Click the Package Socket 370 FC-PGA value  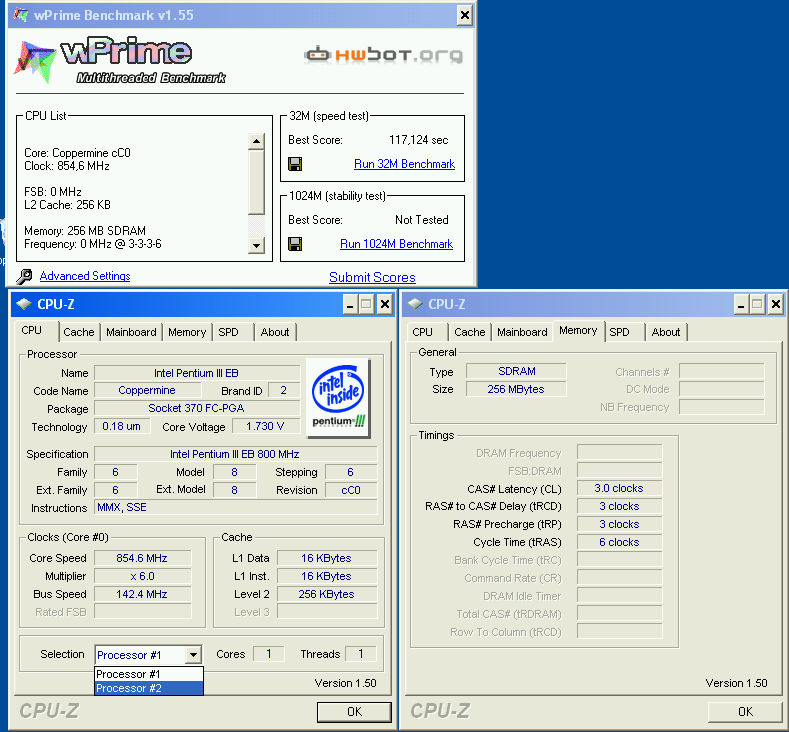click(197, 409)
